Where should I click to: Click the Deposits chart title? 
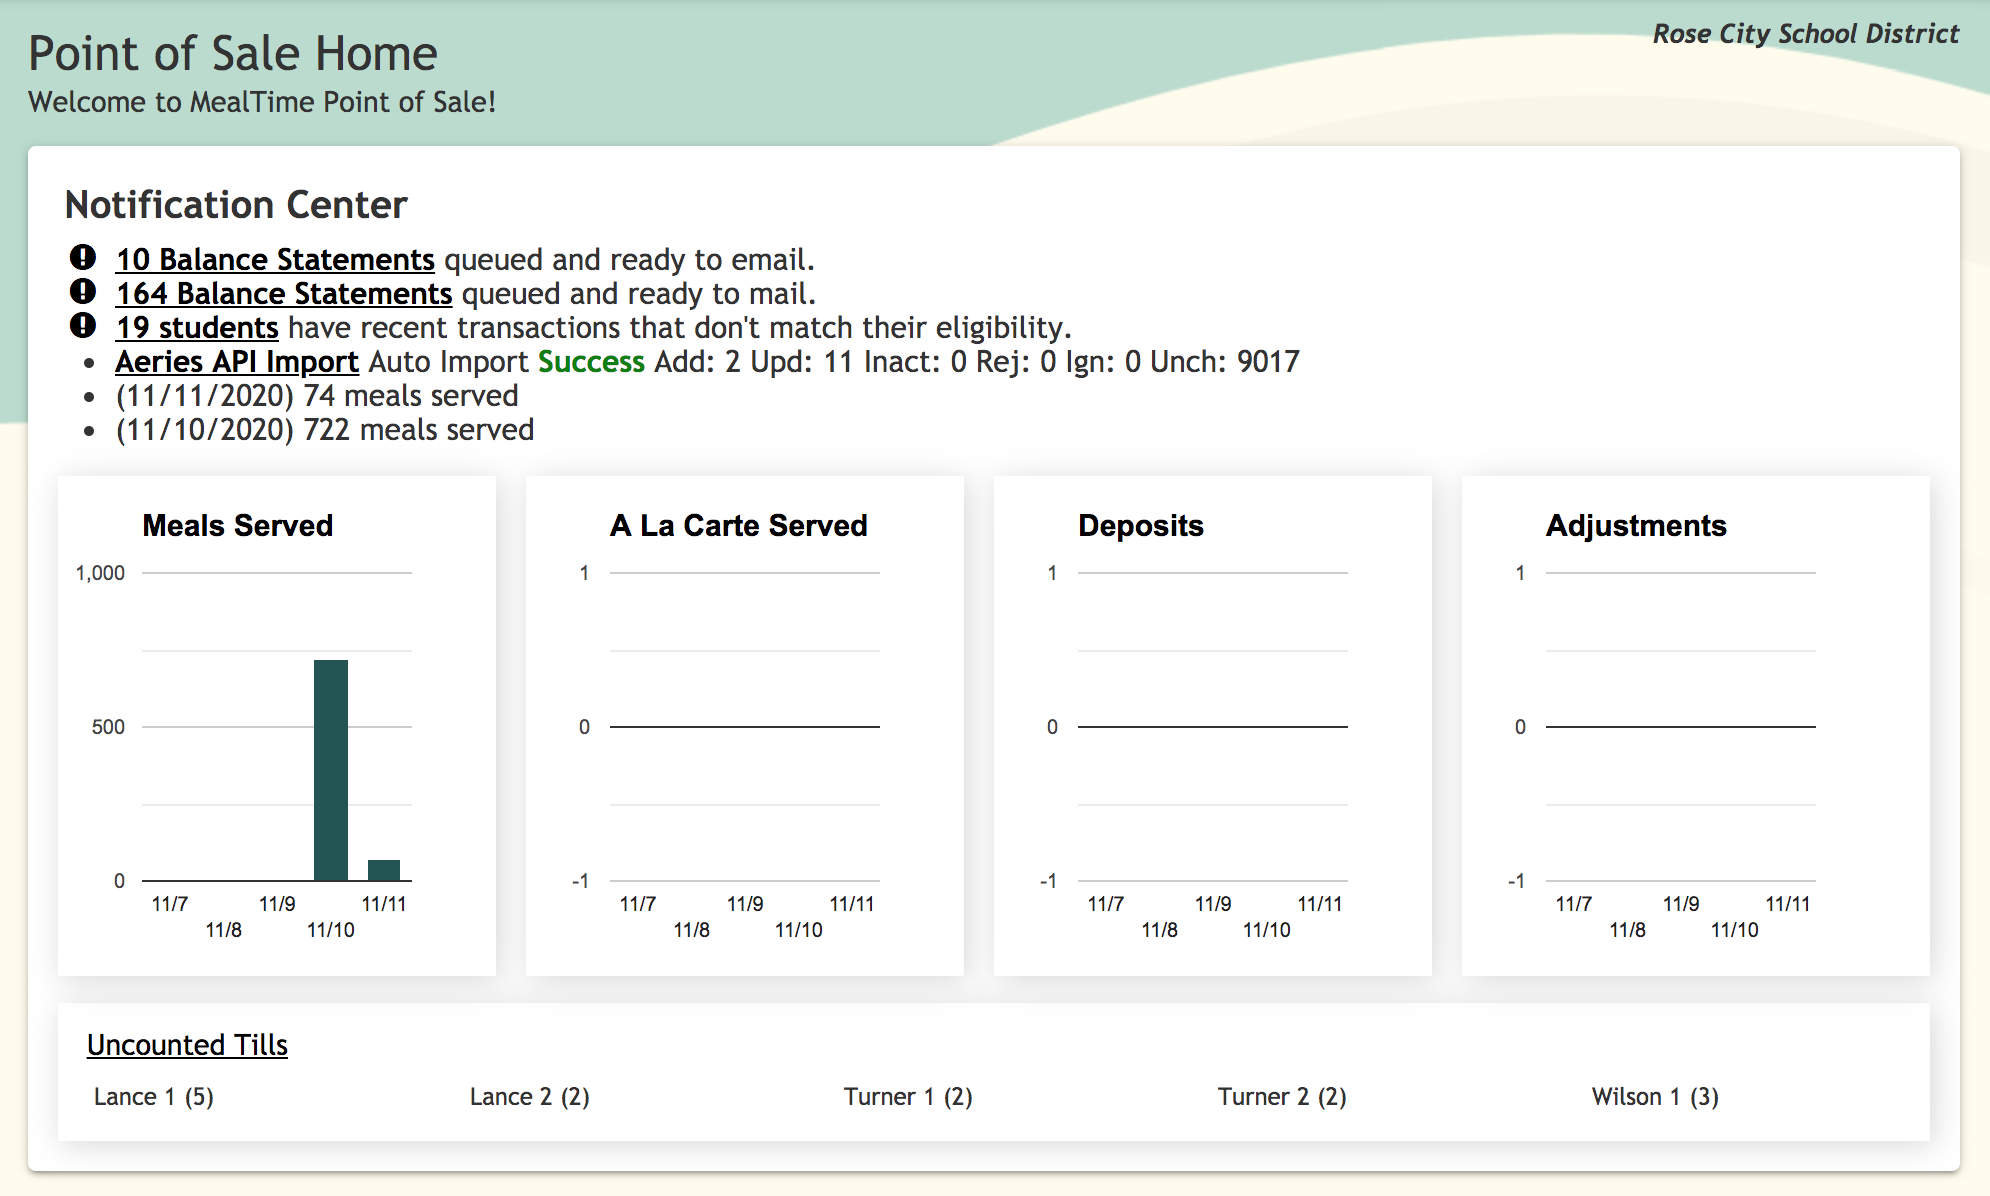[1141, 526]
